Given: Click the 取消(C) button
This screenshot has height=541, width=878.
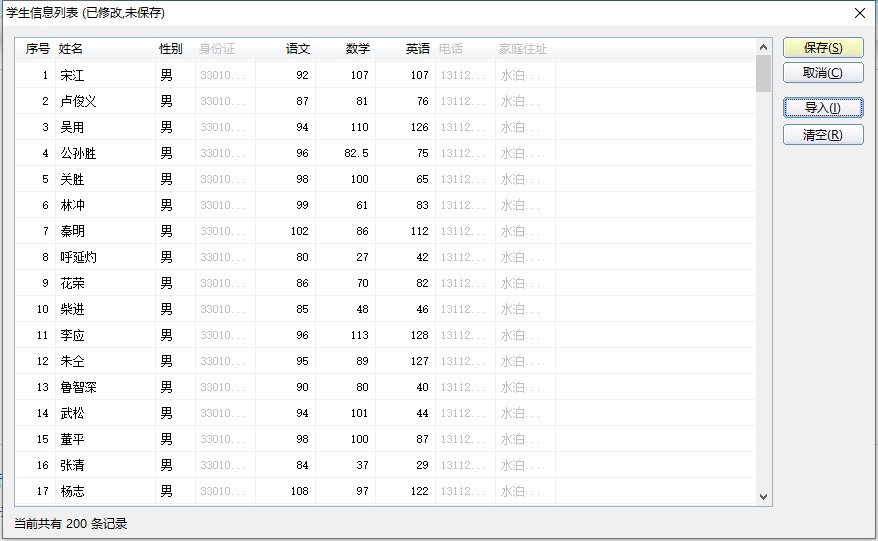Looking at the screenshot, I should tap(823, 73).
